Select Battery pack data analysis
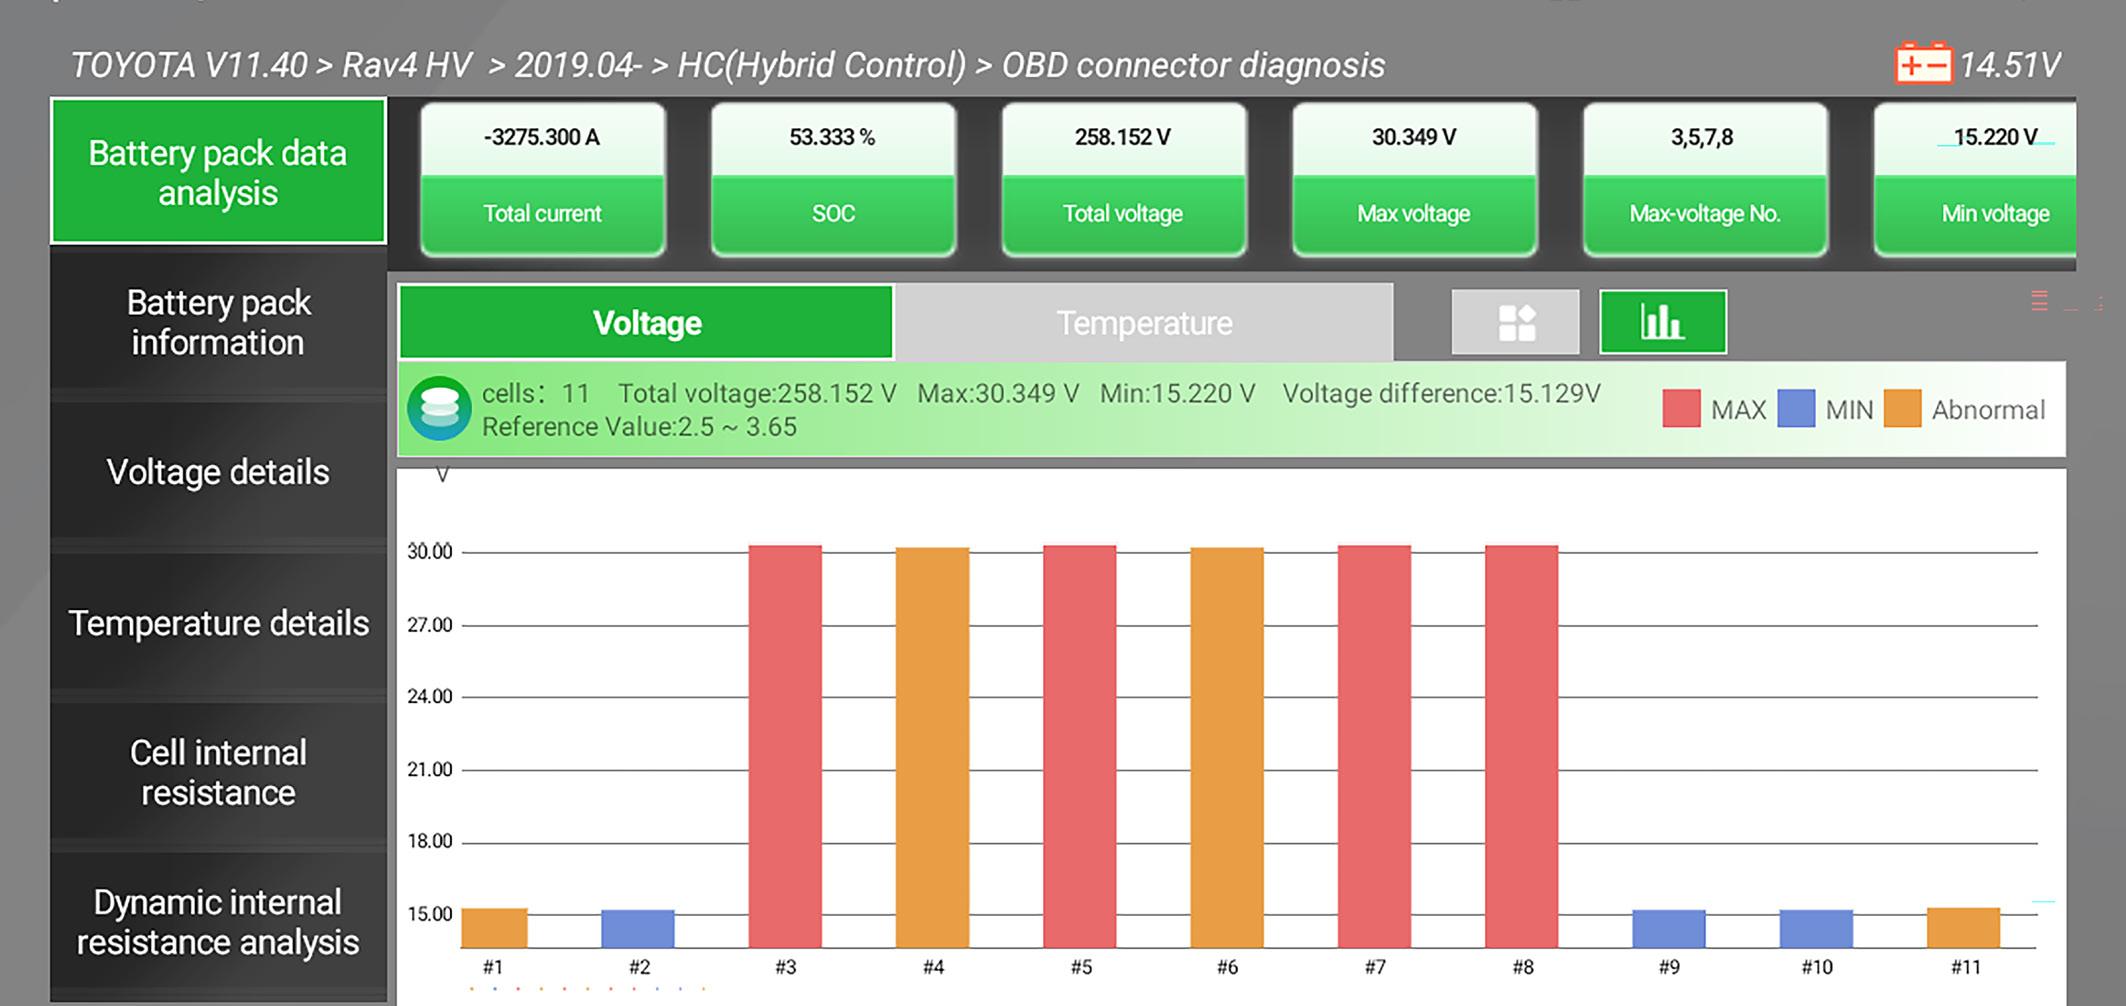 [218, 172]
